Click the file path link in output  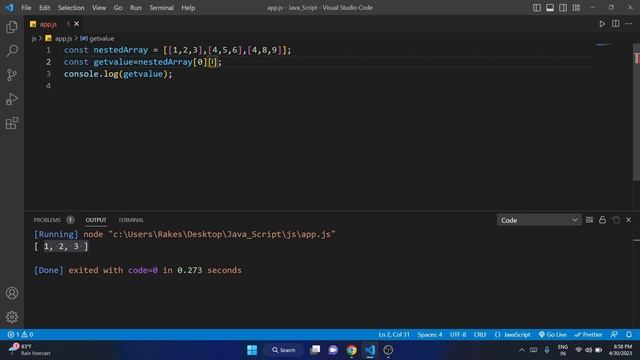click(x=222, y=234)
